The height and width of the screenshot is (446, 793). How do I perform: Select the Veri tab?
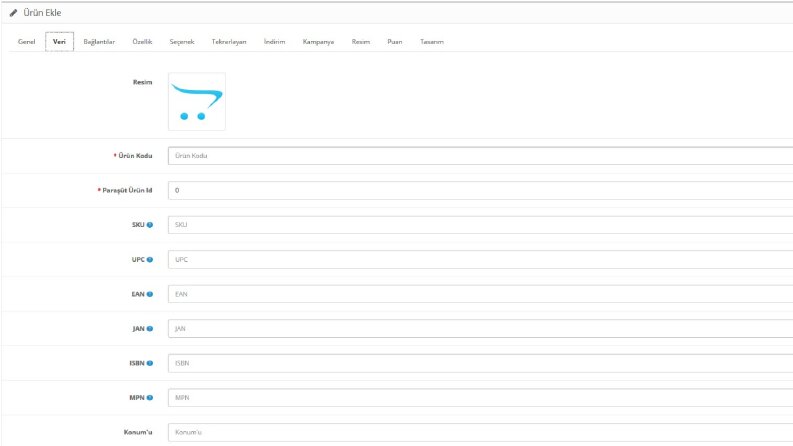tap(59, 42)
